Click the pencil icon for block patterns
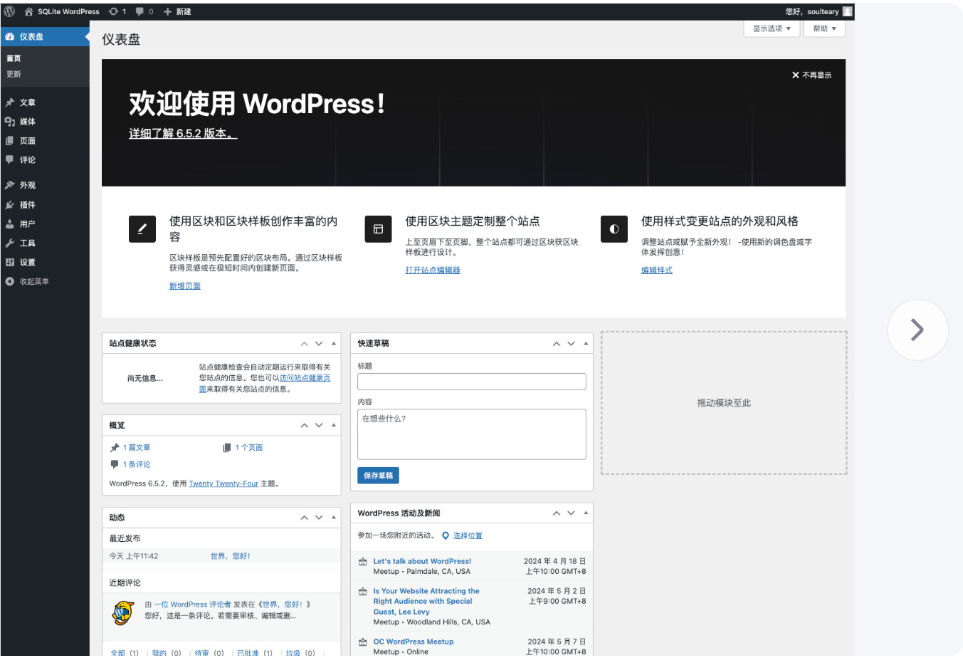The width and height of the screenshot is (963, 656). click(142, 229)
